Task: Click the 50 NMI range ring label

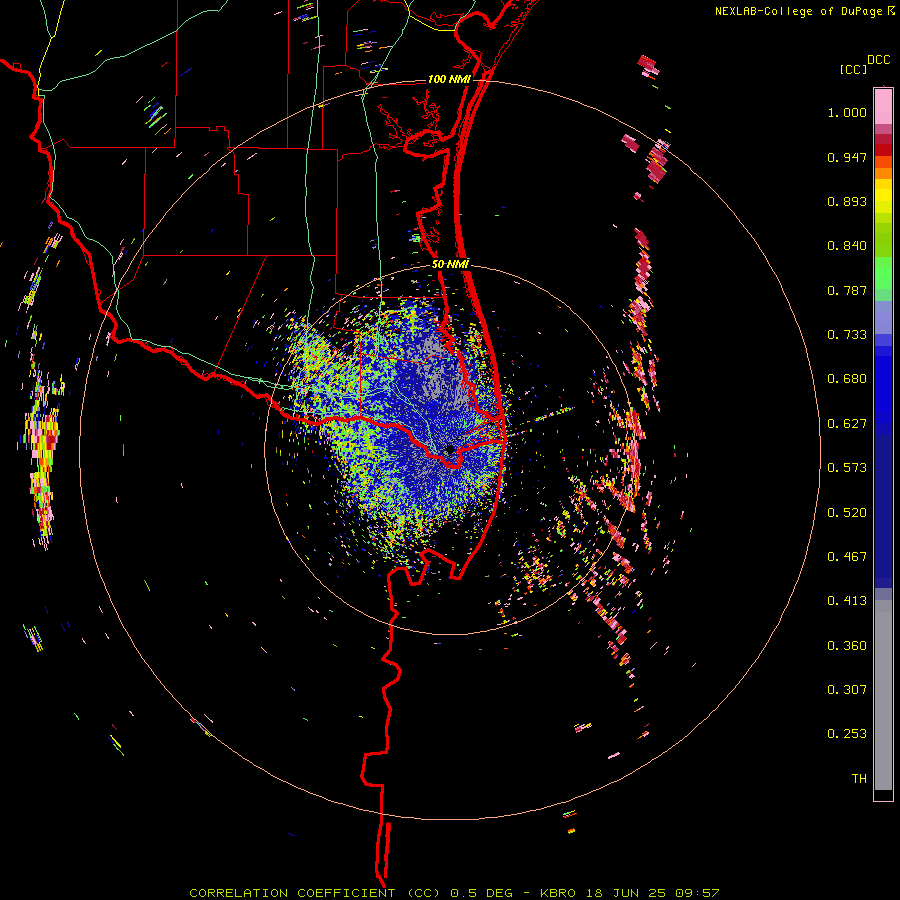Action: (450, 265)
